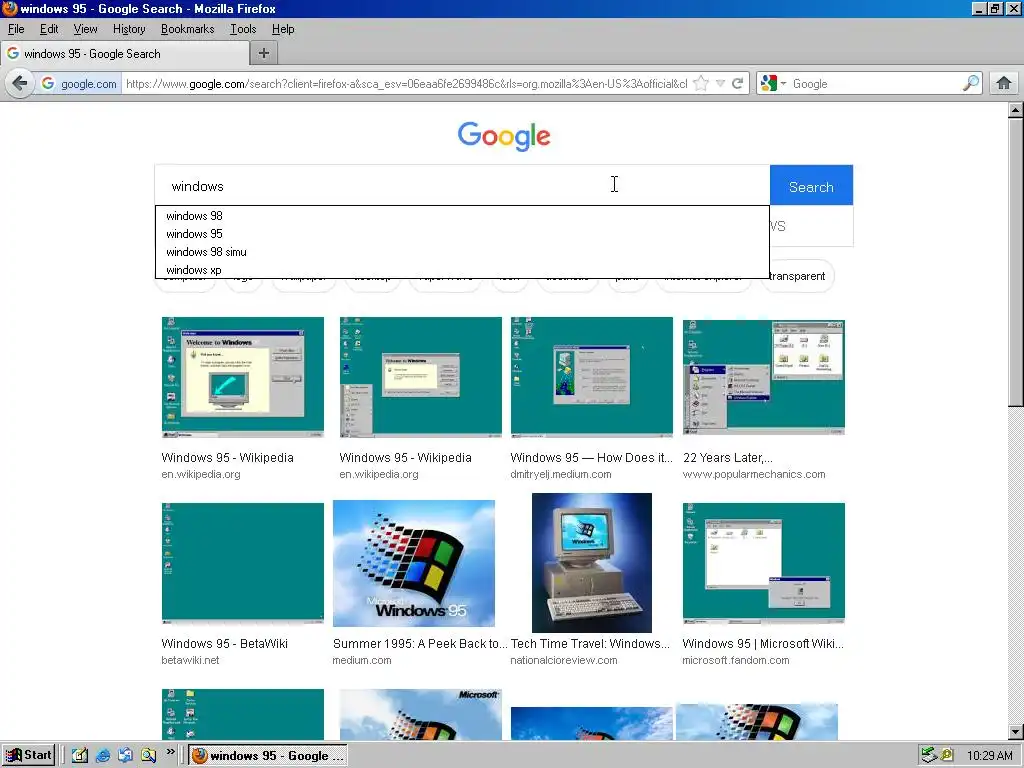Open the Windows Start menu
The image size is (1024, 768).
click(29, 755)
